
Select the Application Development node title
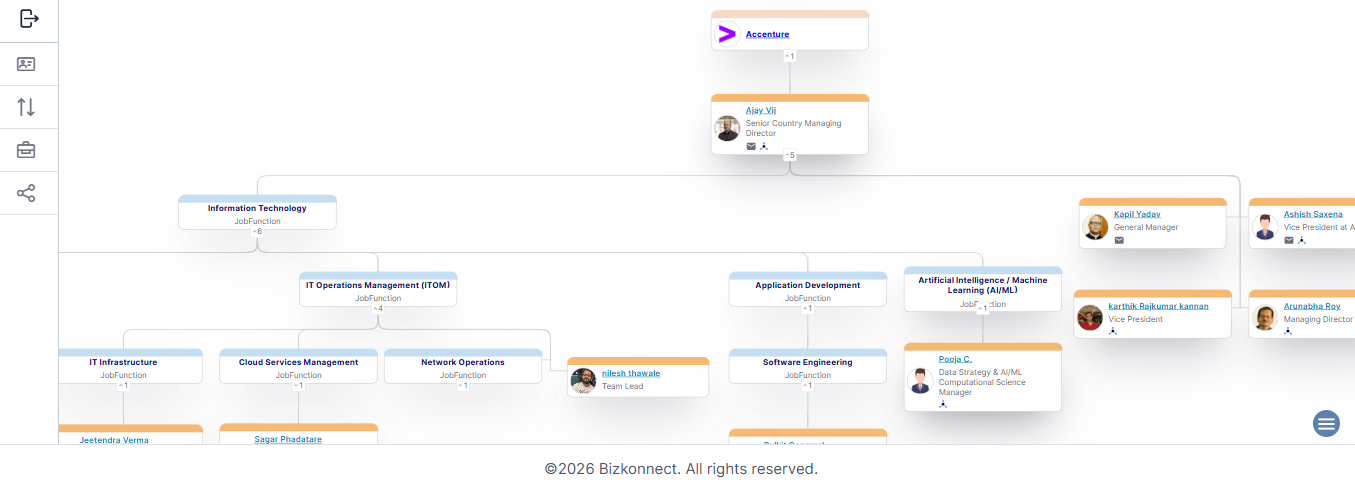pos(807,285)
